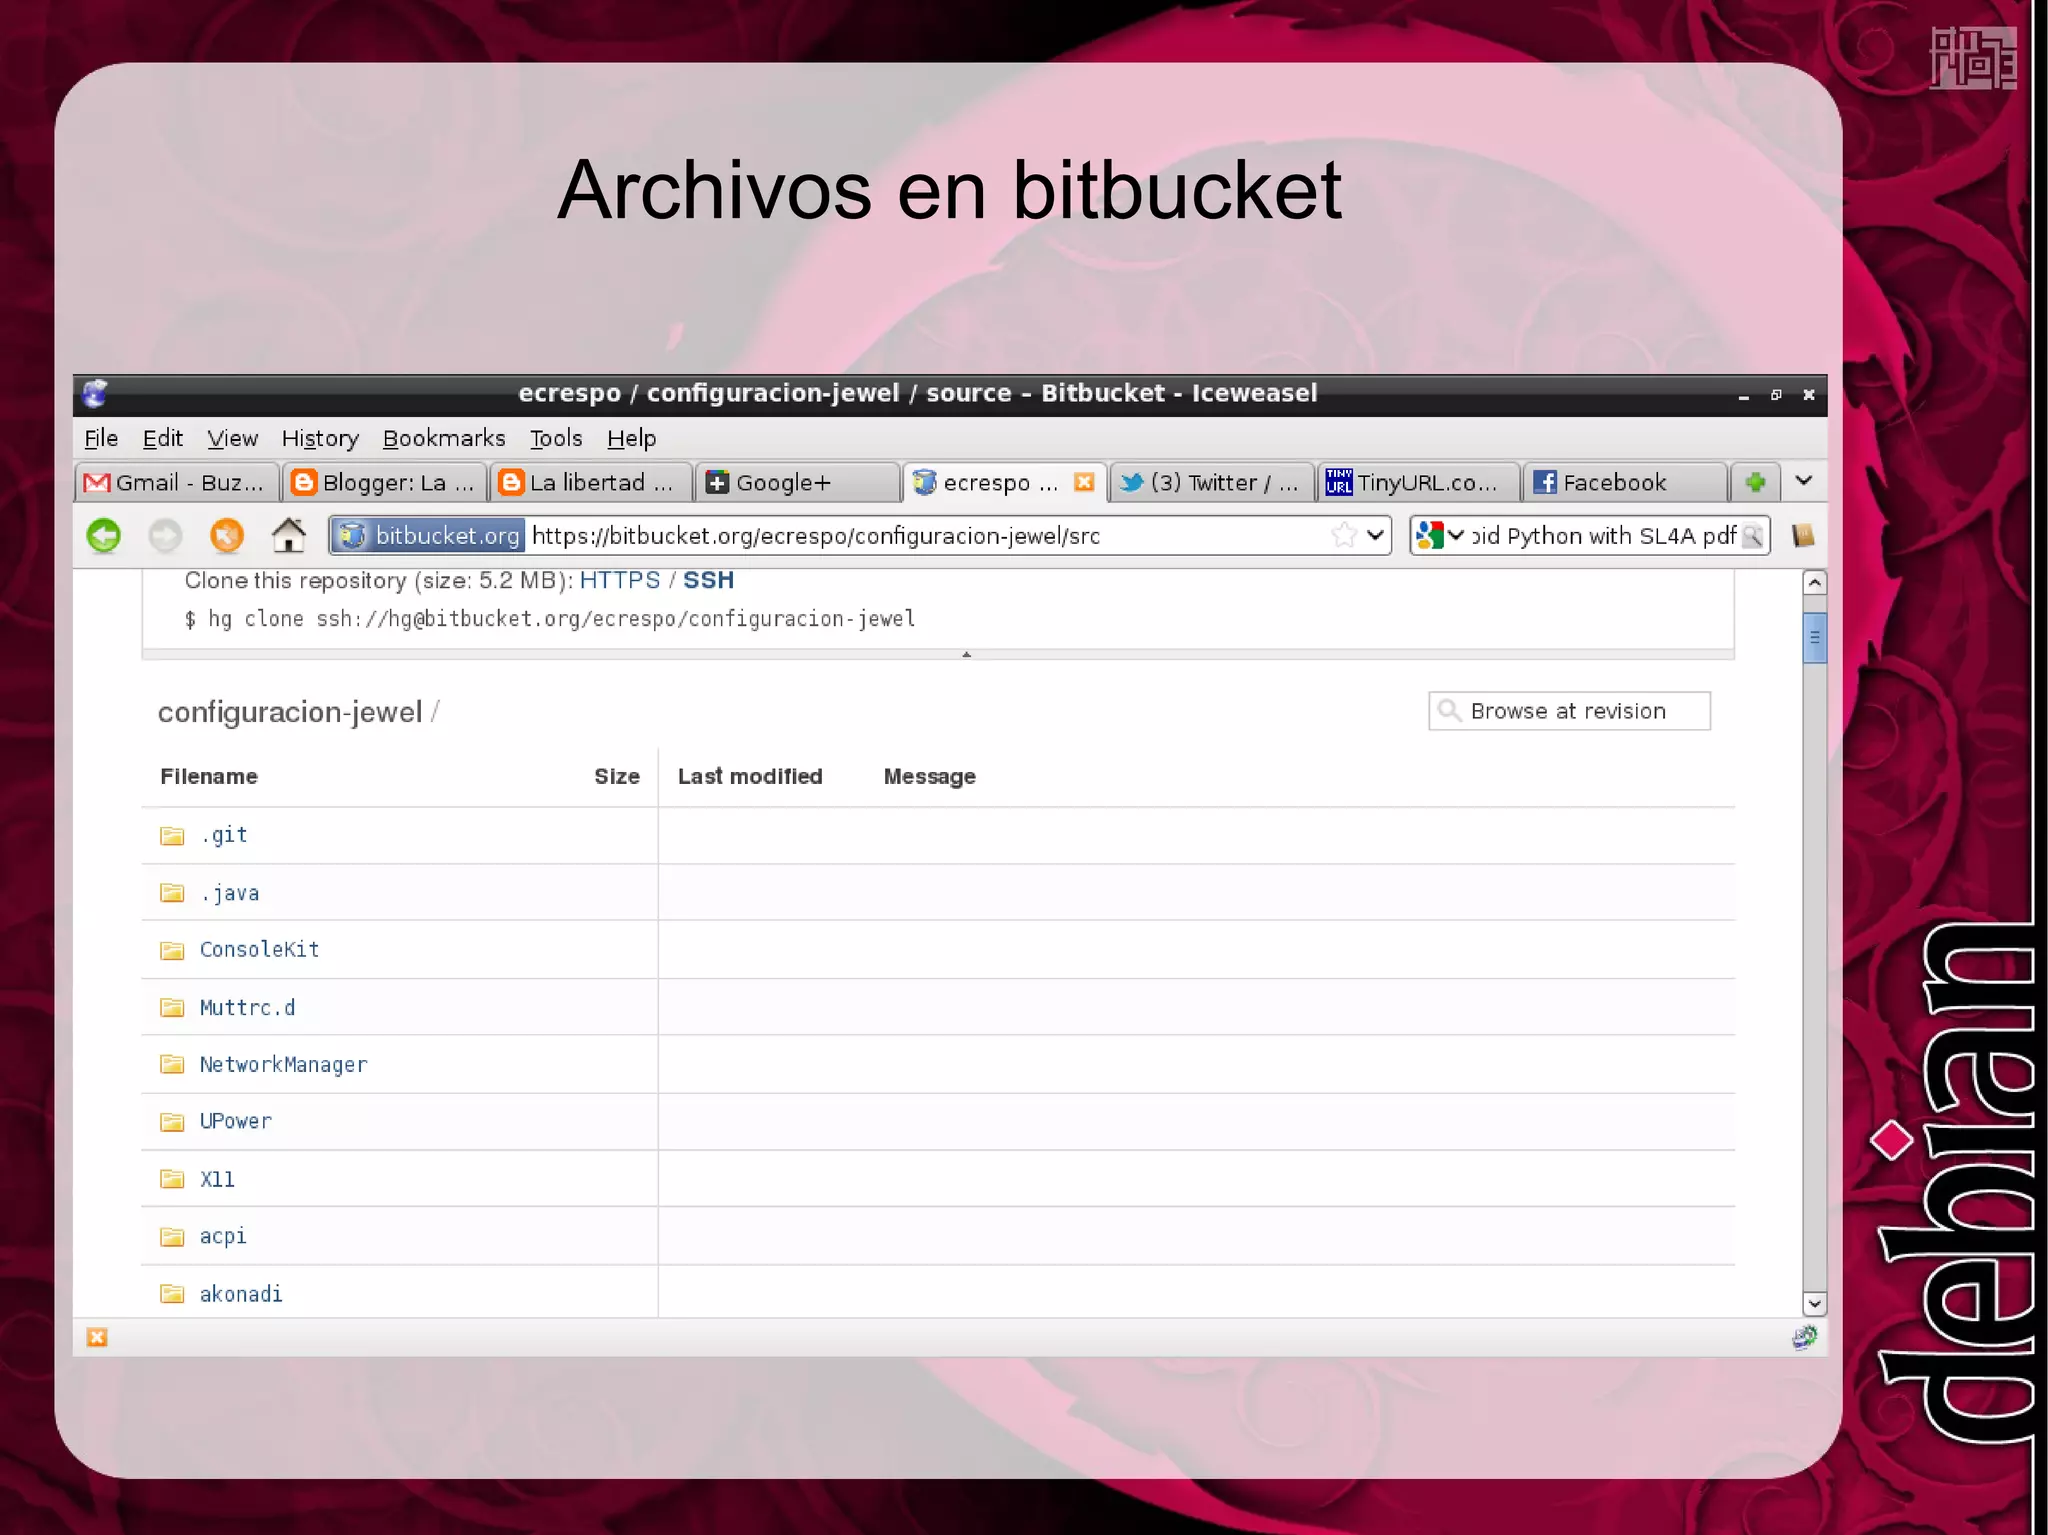Switch to the Gmail - Buzz tab
This screenshot has width=2048, height=1535.
177,482
